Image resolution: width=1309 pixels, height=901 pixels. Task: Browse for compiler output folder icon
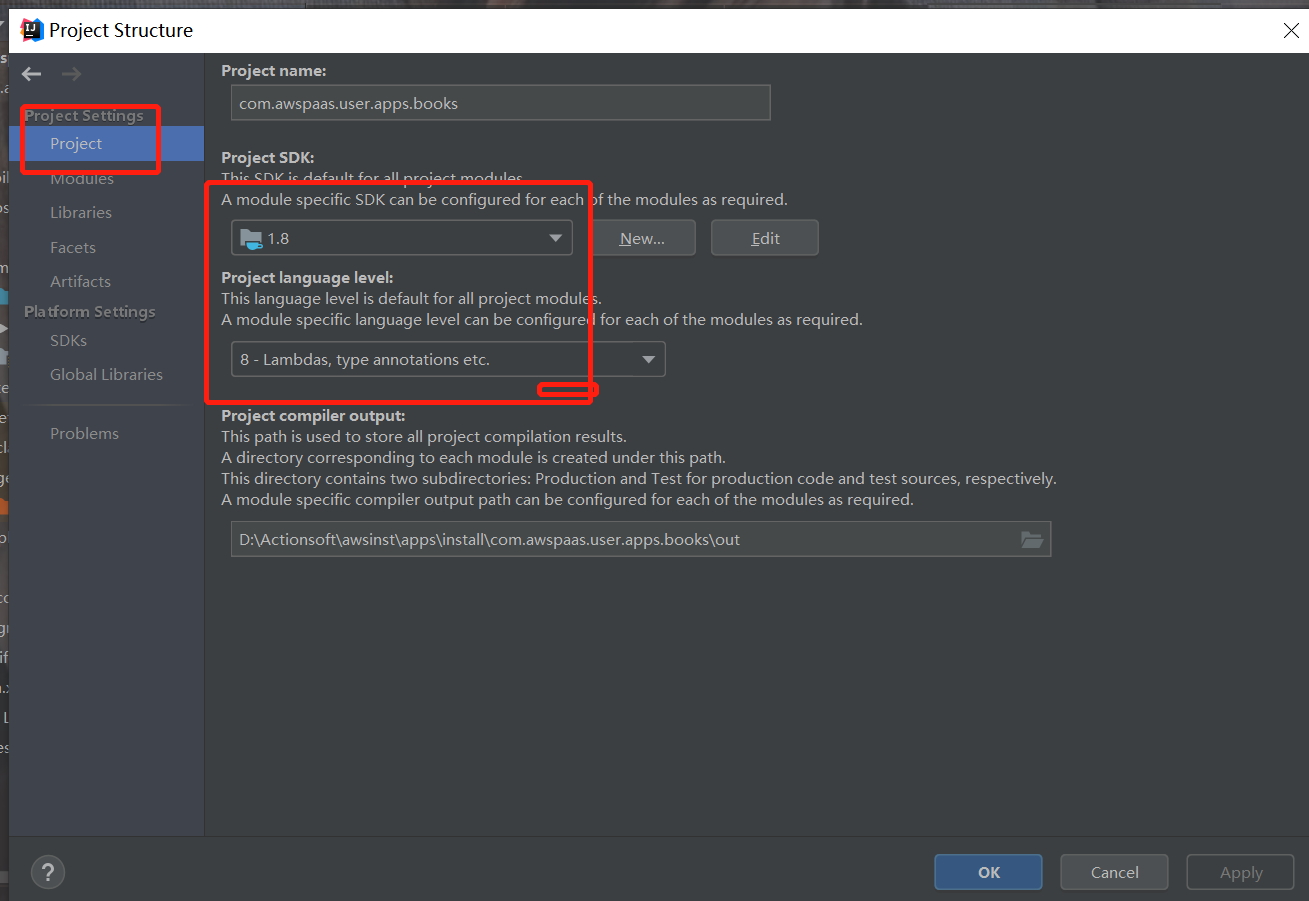(1032, 539)
